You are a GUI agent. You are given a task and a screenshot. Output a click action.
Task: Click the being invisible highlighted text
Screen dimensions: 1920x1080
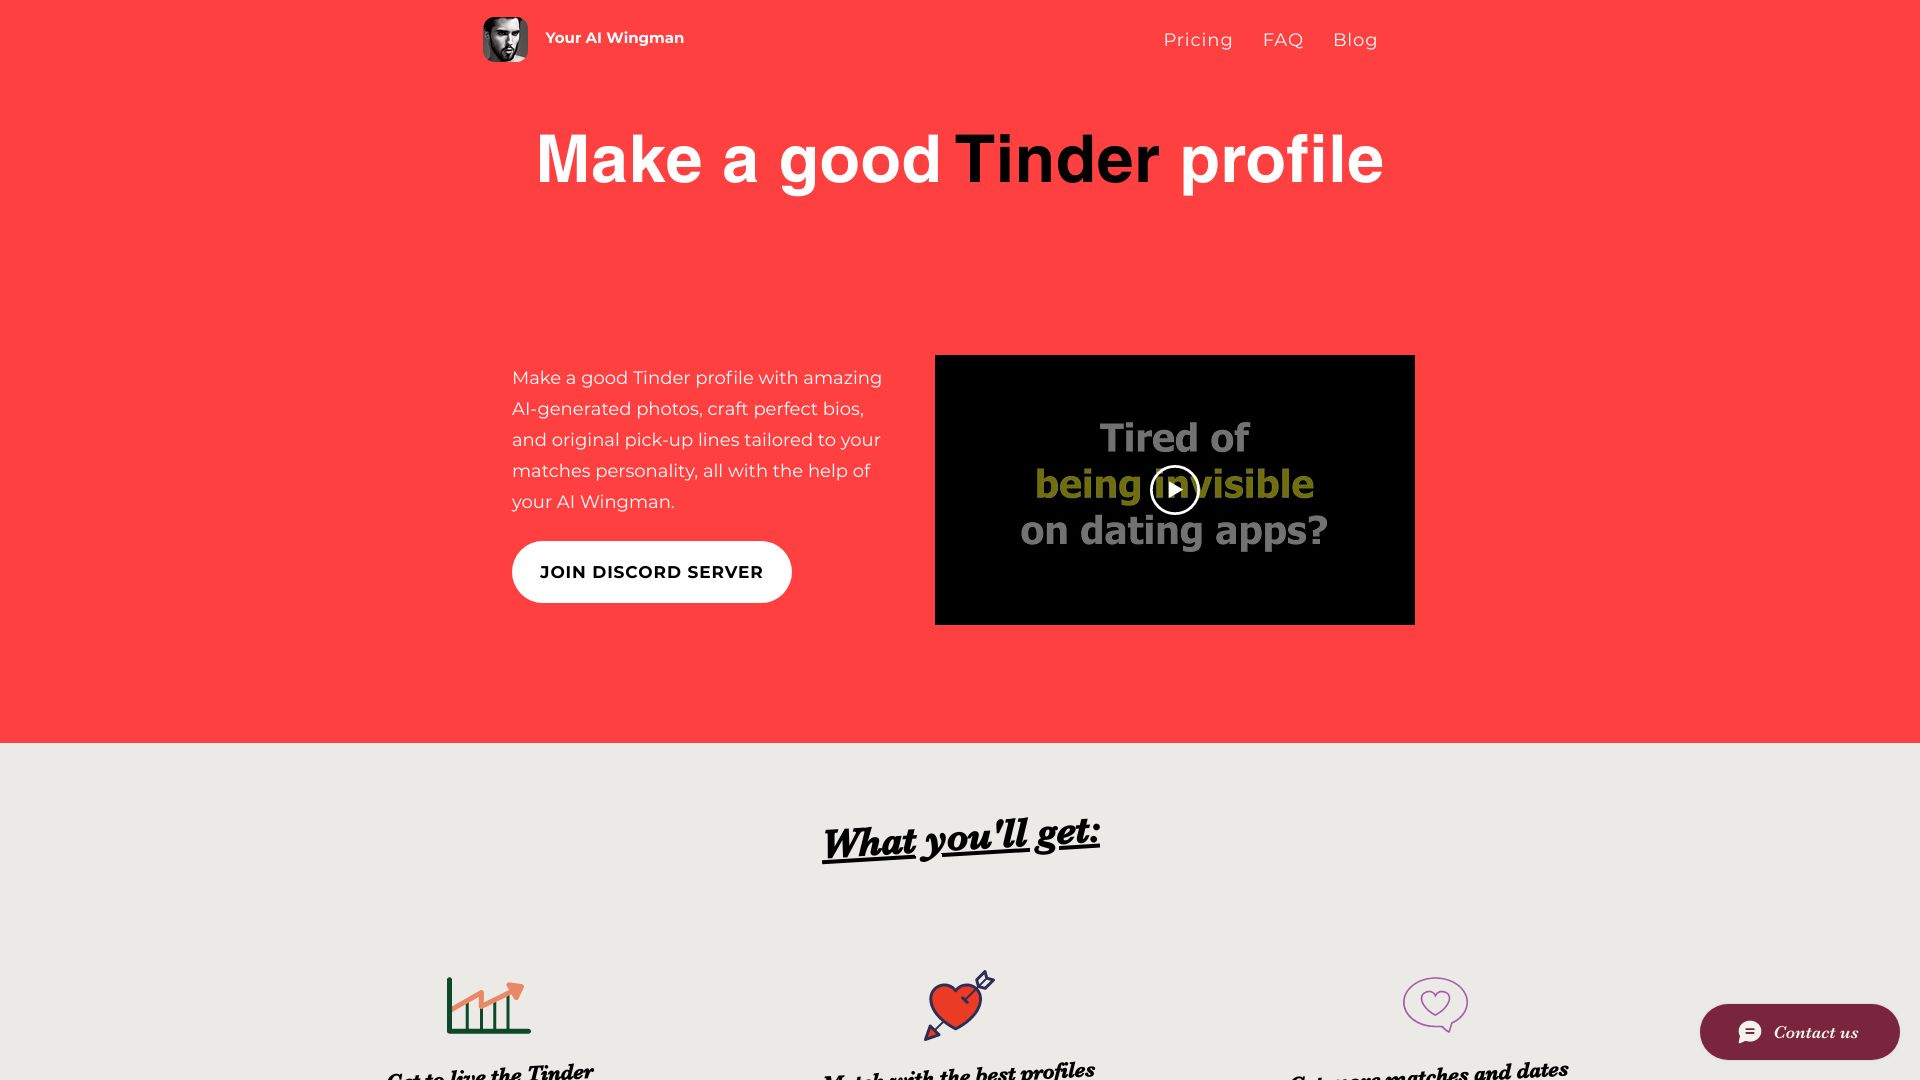pos(1174,484)
